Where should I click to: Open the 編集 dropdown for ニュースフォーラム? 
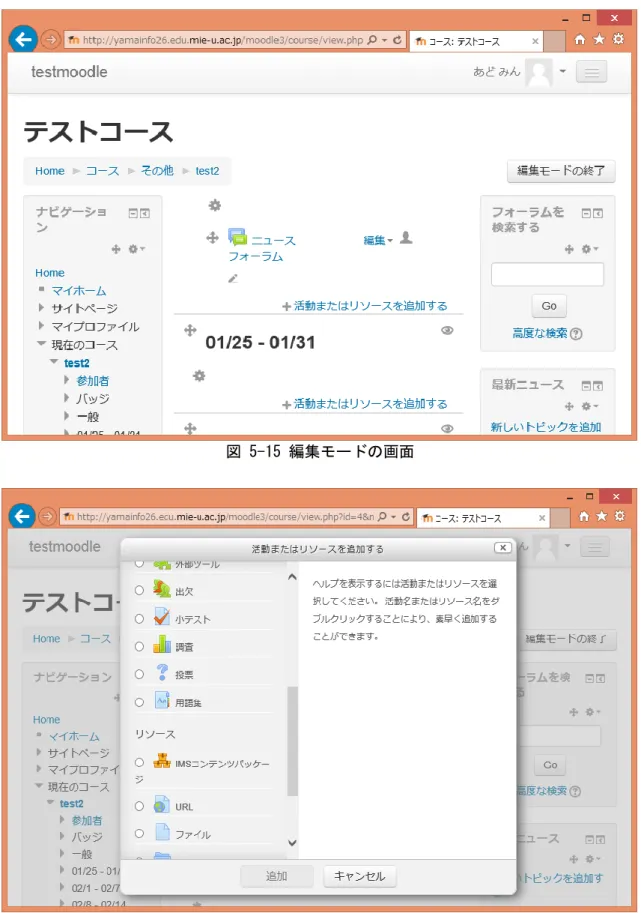click(378, 240)
